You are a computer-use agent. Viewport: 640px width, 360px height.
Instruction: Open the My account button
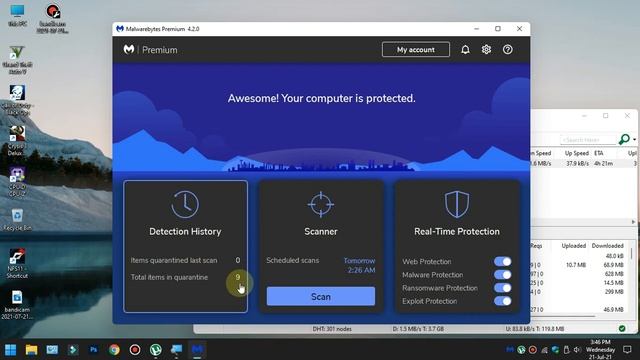click(416, 50)
